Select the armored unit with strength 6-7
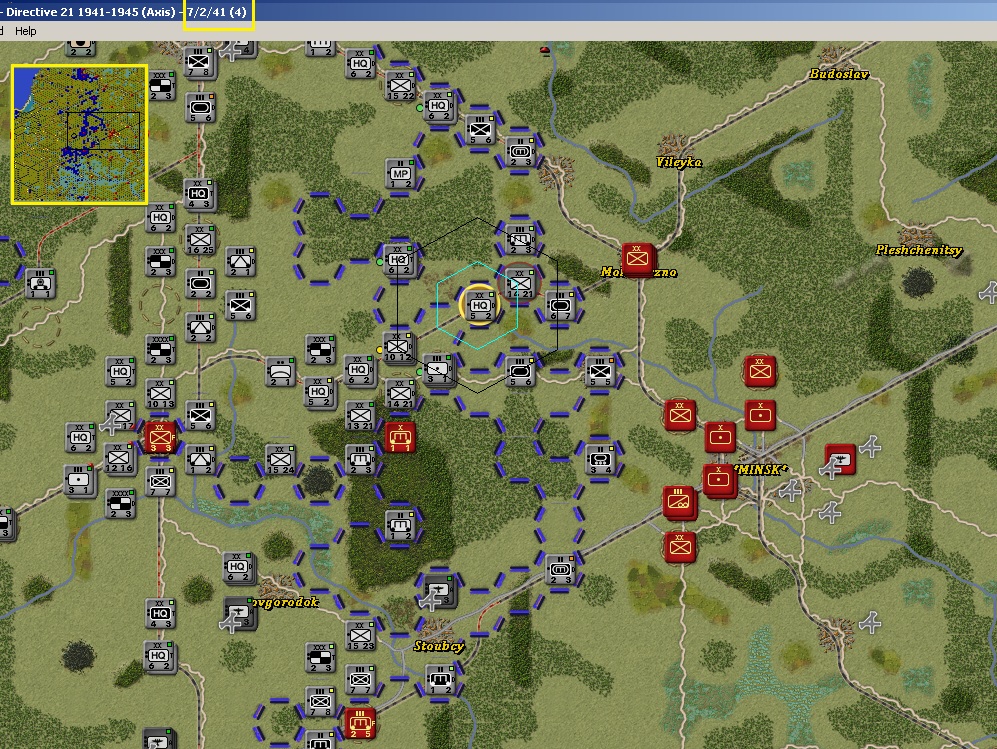This screenshot has height=749, width=997. [560, 305]
